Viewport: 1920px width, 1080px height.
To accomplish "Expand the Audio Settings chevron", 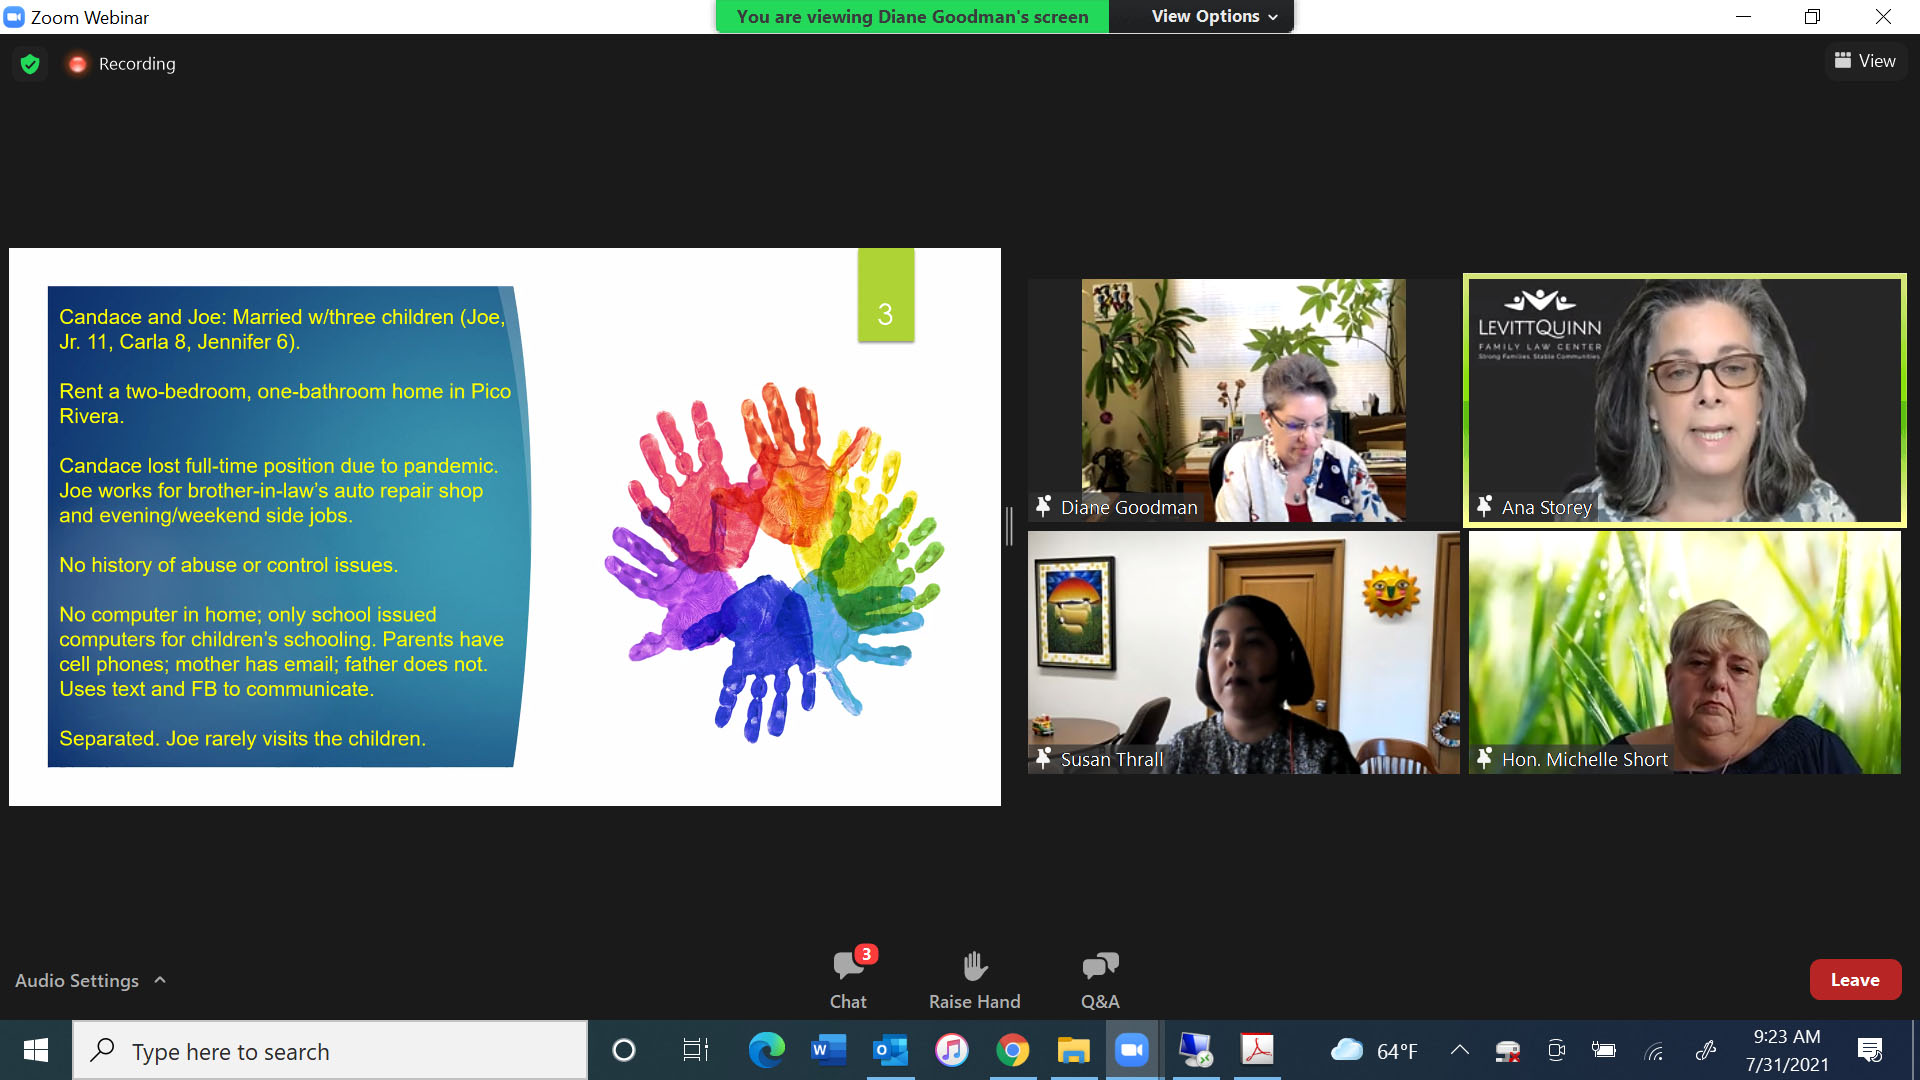I will point(160,980).
